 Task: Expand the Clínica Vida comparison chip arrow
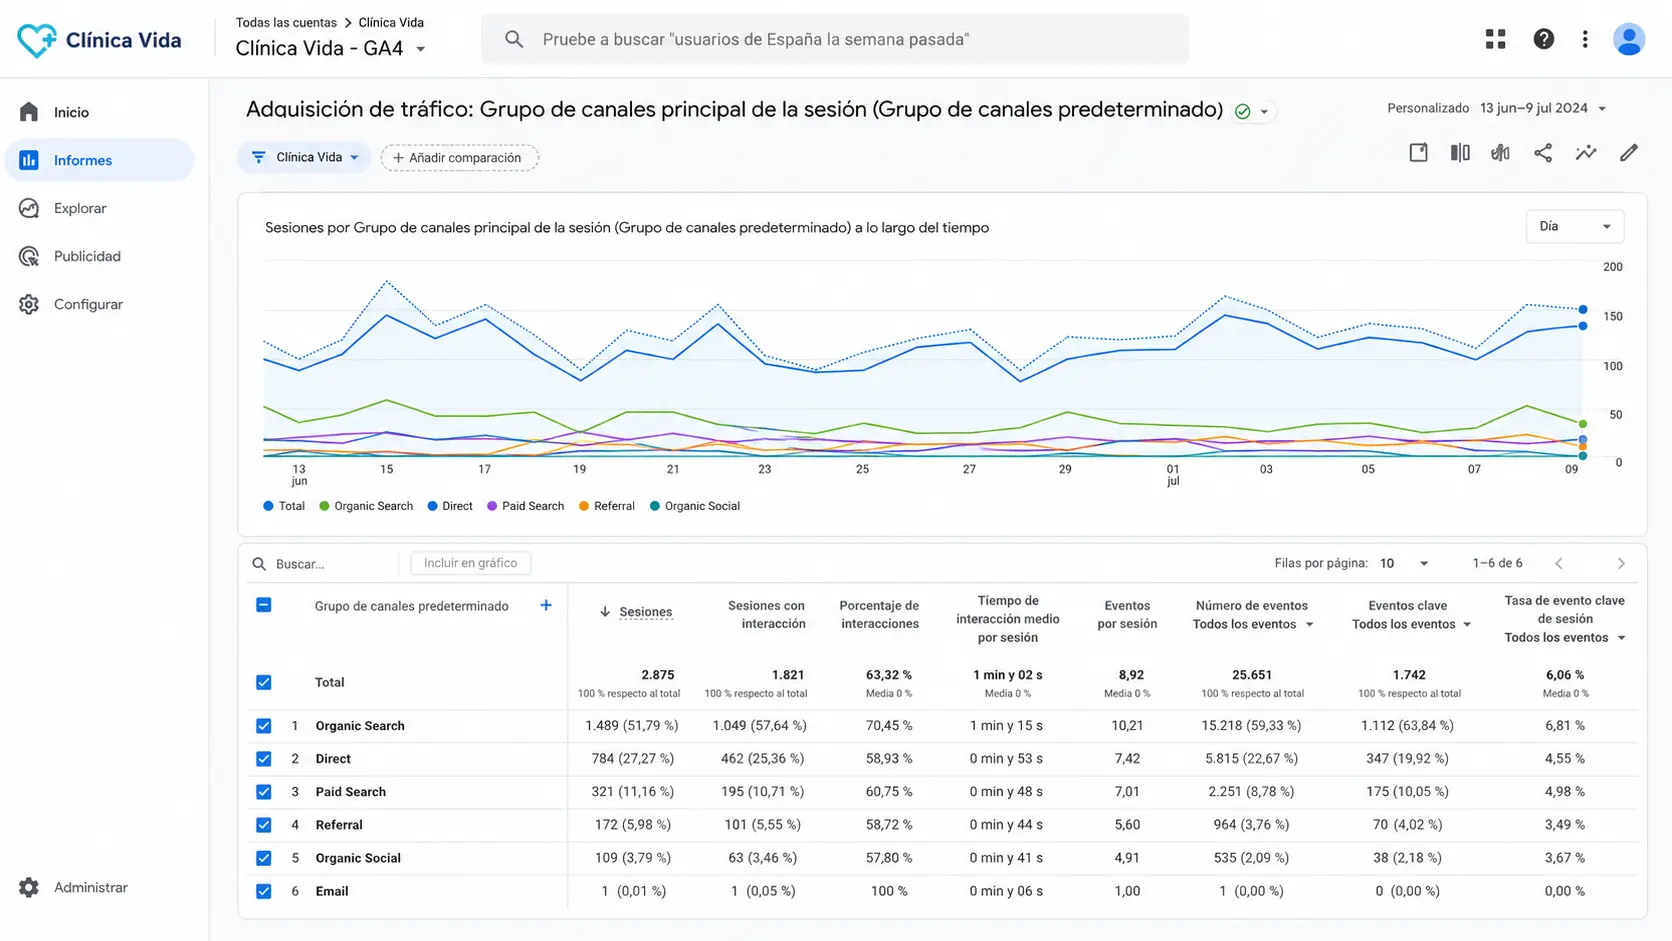(354, 158)
